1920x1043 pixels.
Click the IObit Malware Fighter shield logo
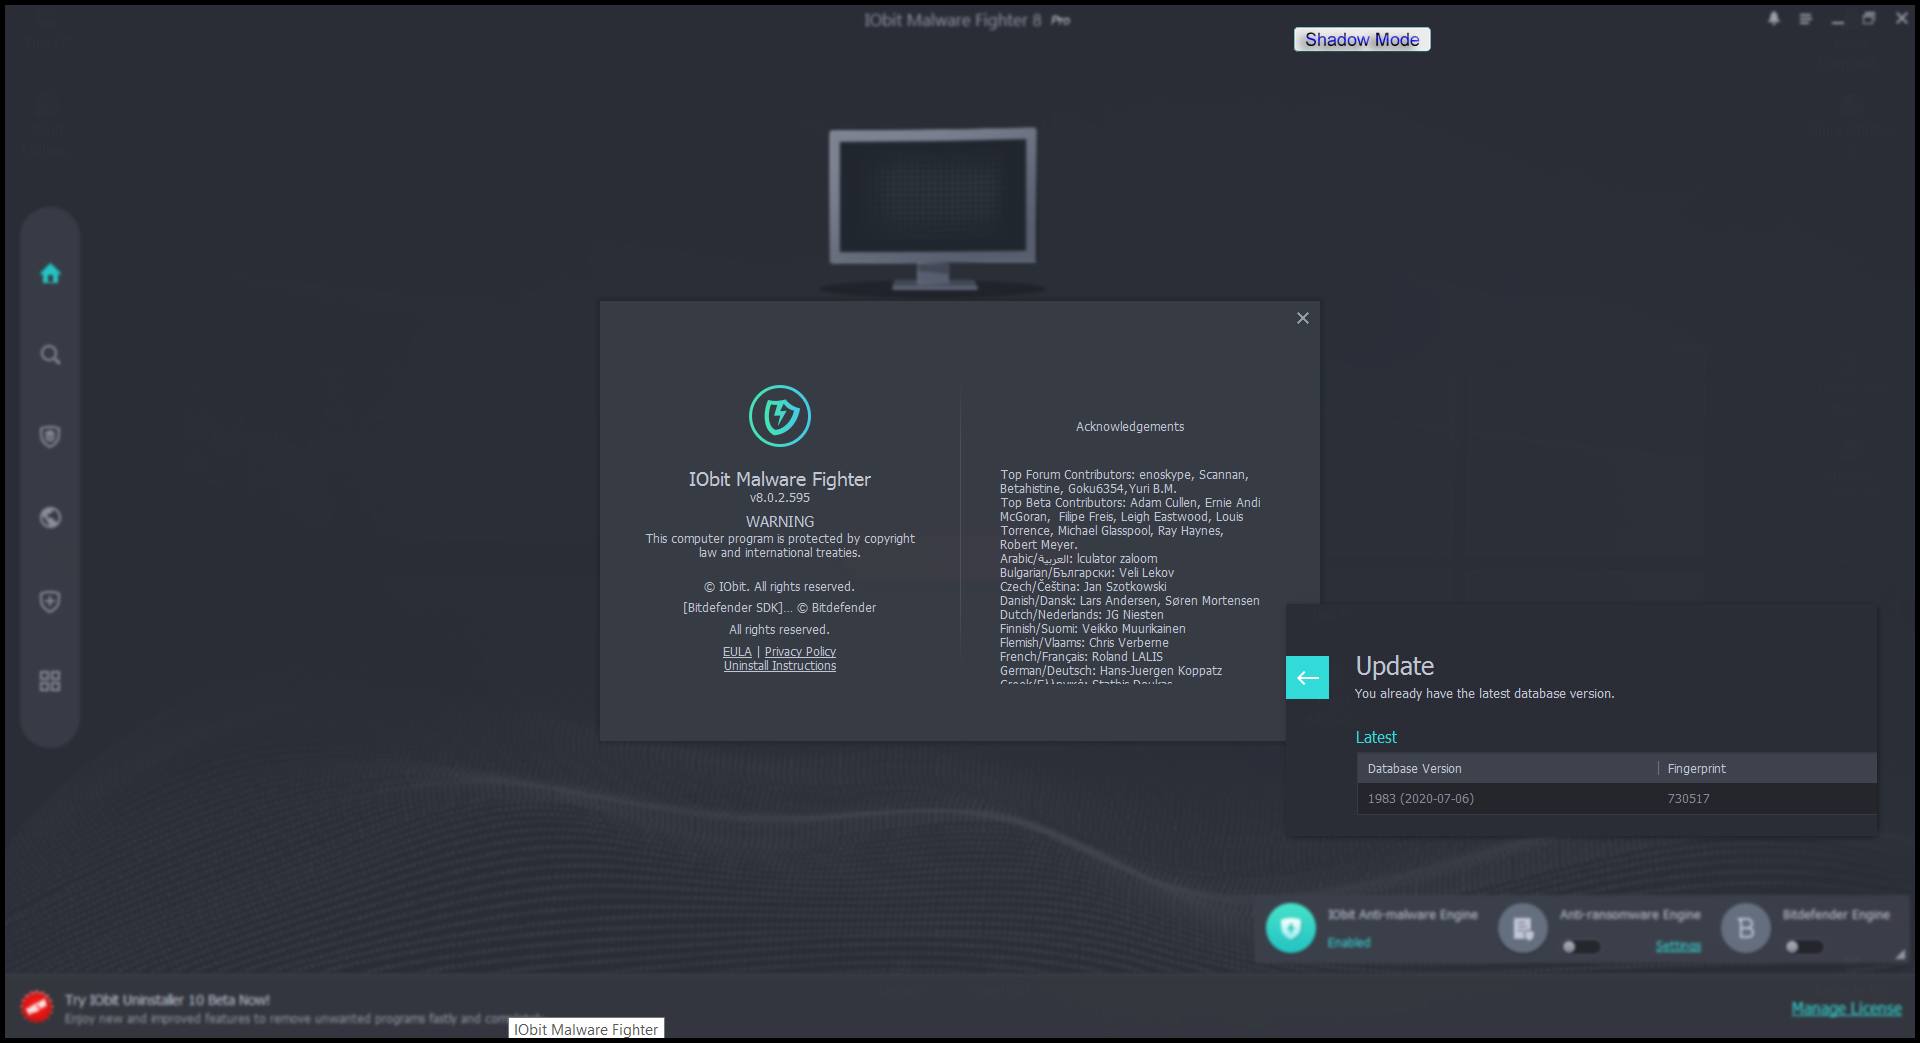[x=780, y=416]
